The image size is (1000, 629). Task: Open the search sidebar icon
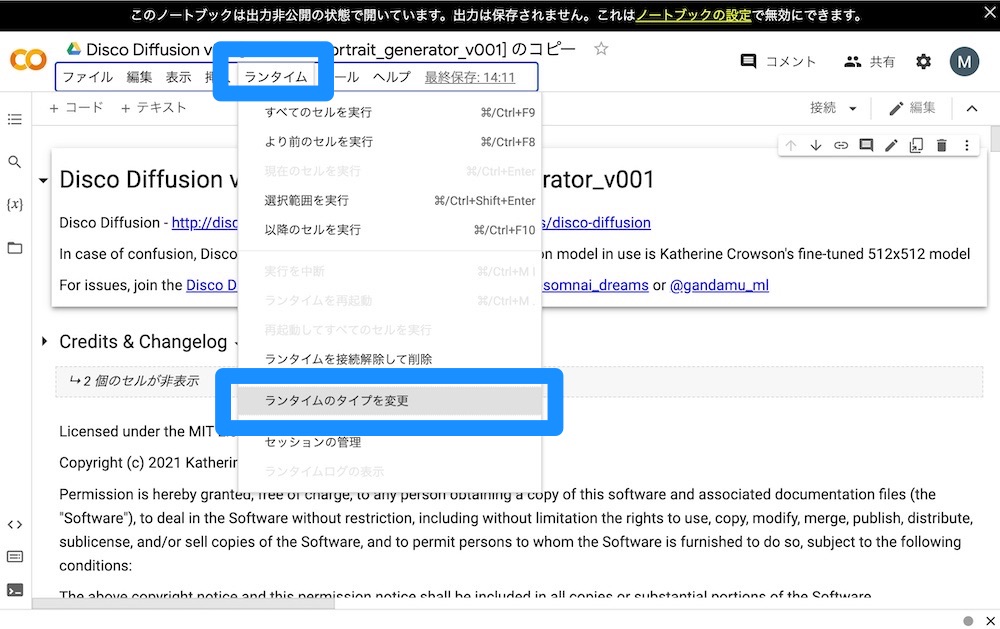pyautogui.click(x=15, y=162)
